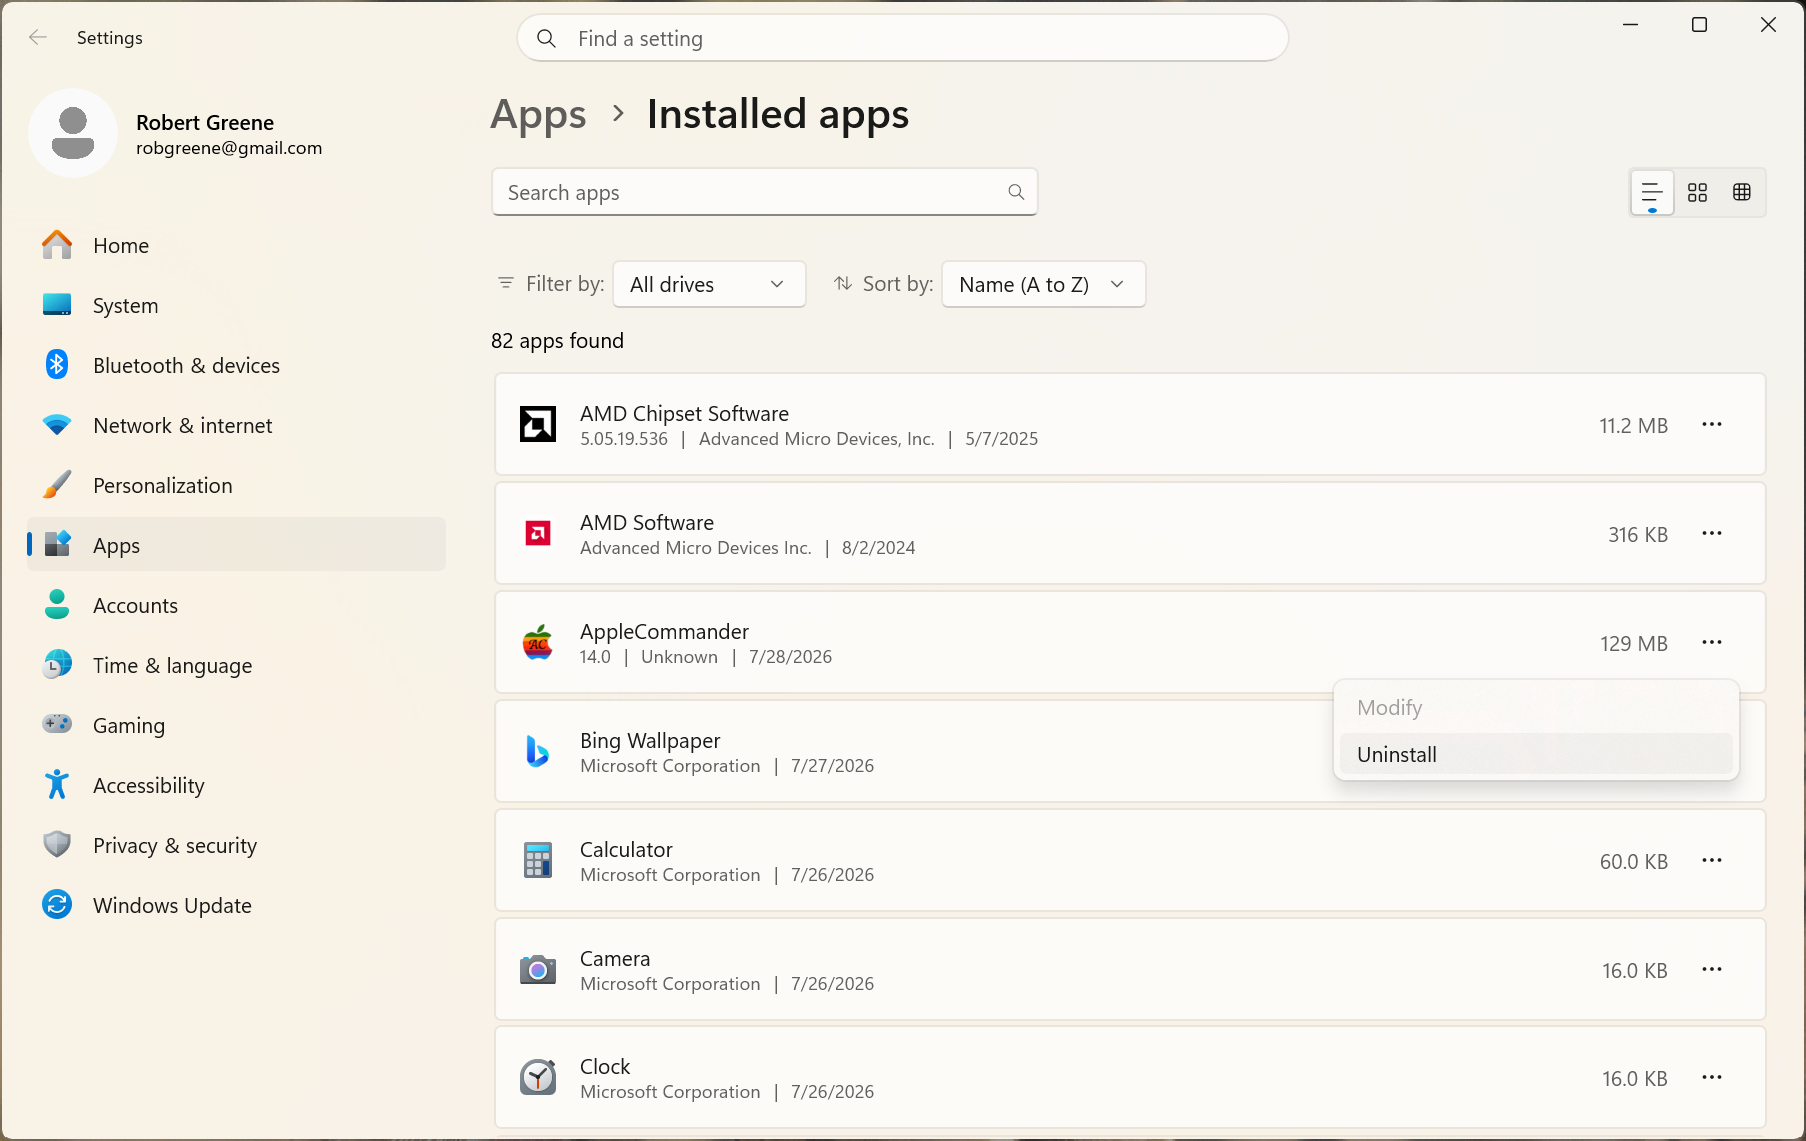Click the Clock app icon
The width and height of the screenshot is (1806, 1141).
538,1077
